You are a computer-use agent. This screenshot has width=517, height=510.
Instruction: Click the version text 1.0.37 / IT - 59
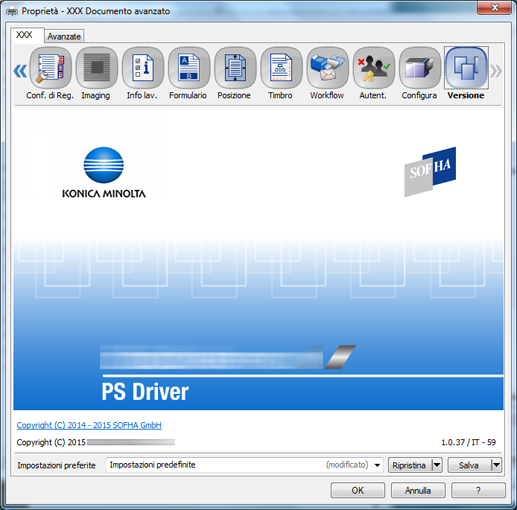468,442
